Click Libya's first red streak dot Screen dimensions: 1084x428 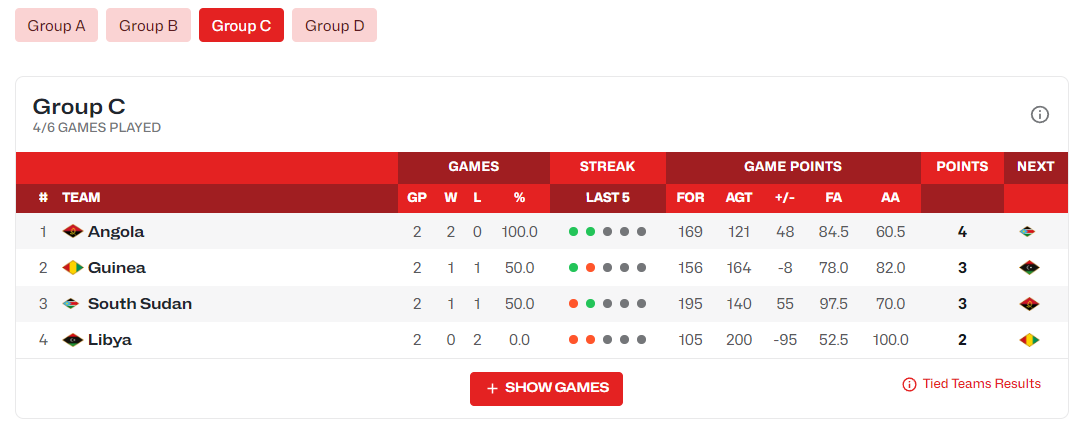tap(574, 340)
